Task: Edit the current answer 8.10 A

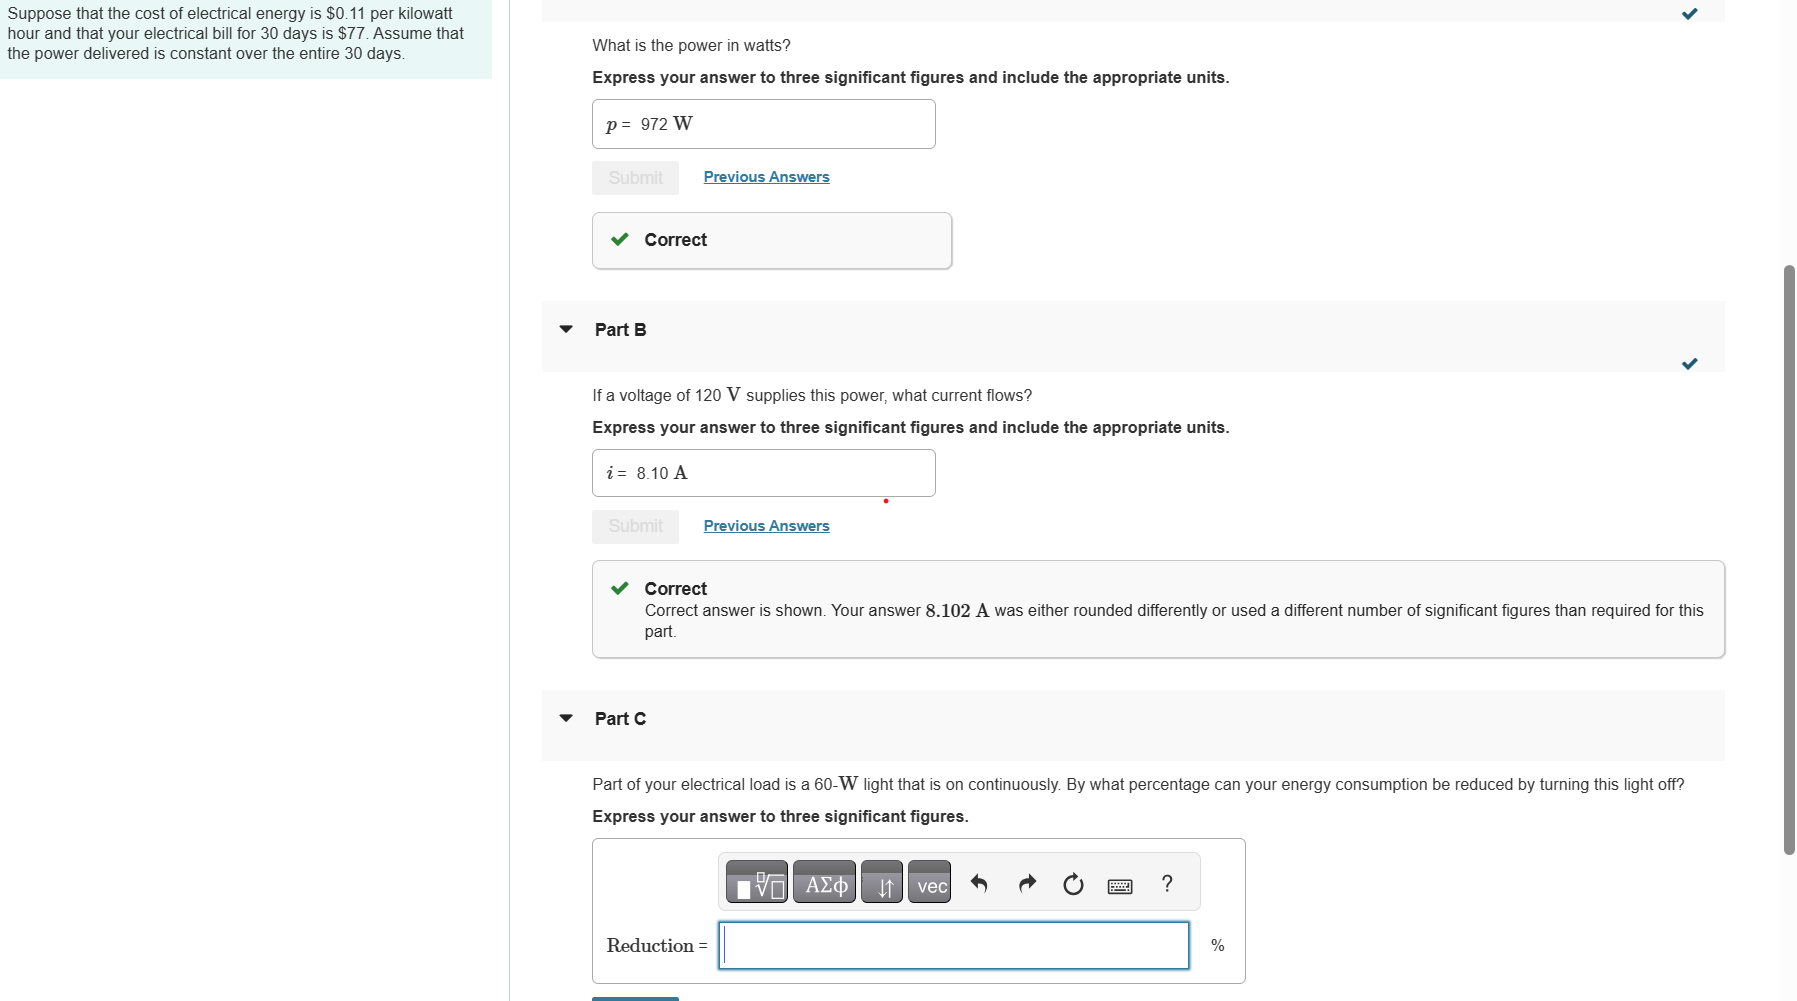Action: point(763,472)
